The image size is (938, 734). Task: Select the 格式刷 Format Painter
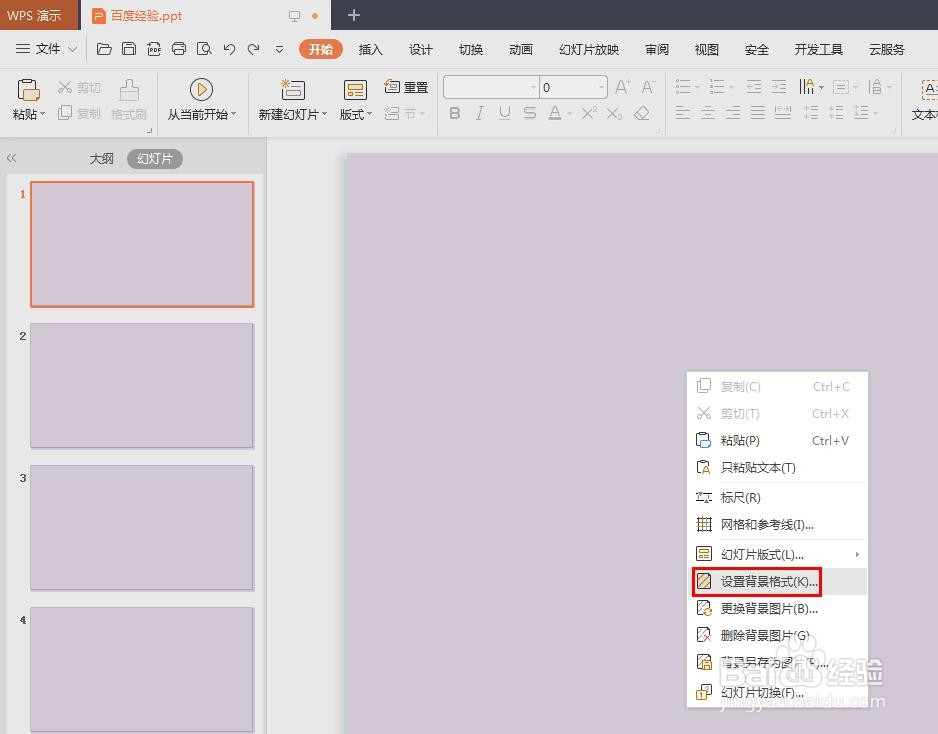pyautogui.click(x=129, y=100)
